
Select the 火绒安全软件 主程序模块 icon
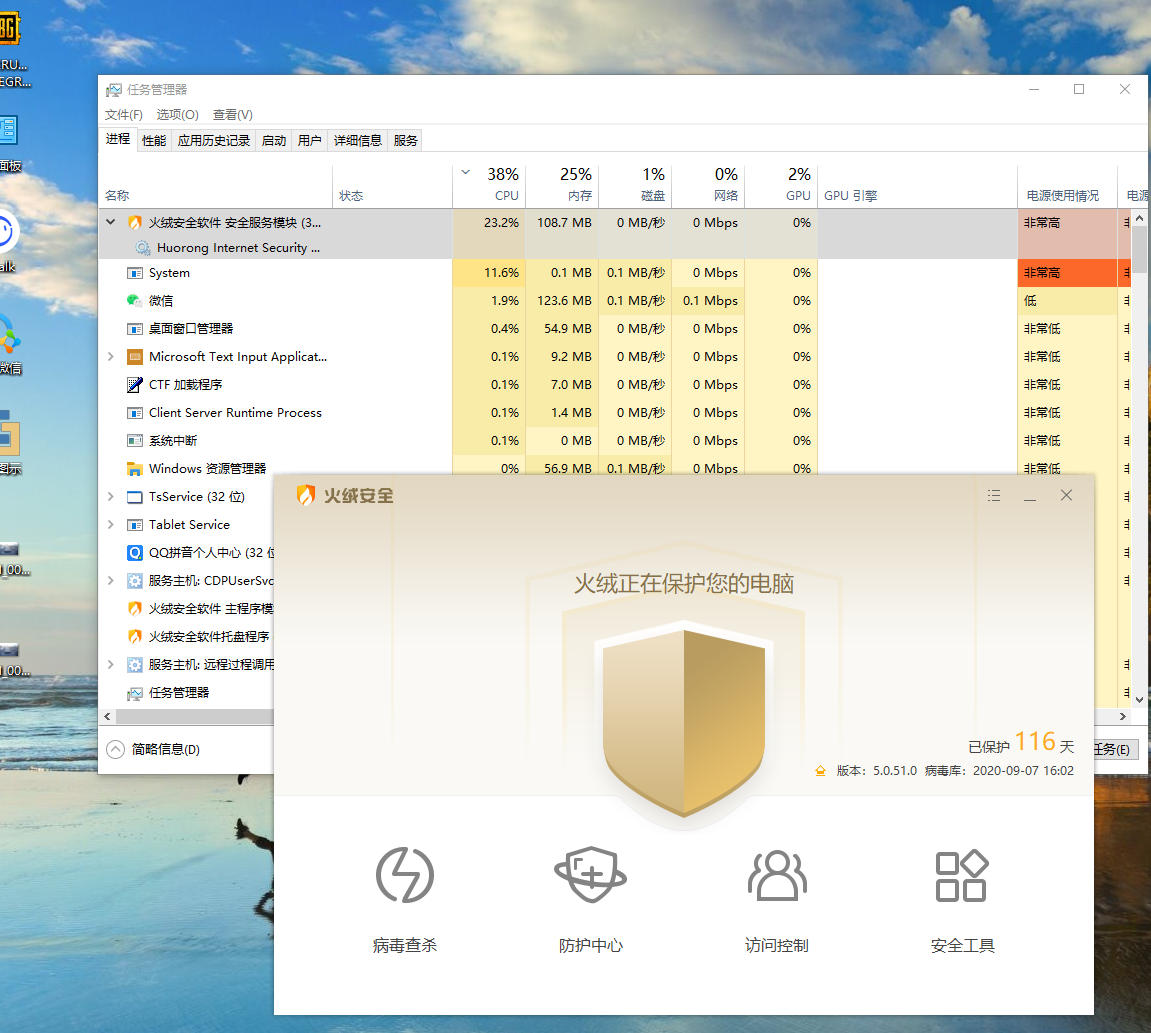134,608
